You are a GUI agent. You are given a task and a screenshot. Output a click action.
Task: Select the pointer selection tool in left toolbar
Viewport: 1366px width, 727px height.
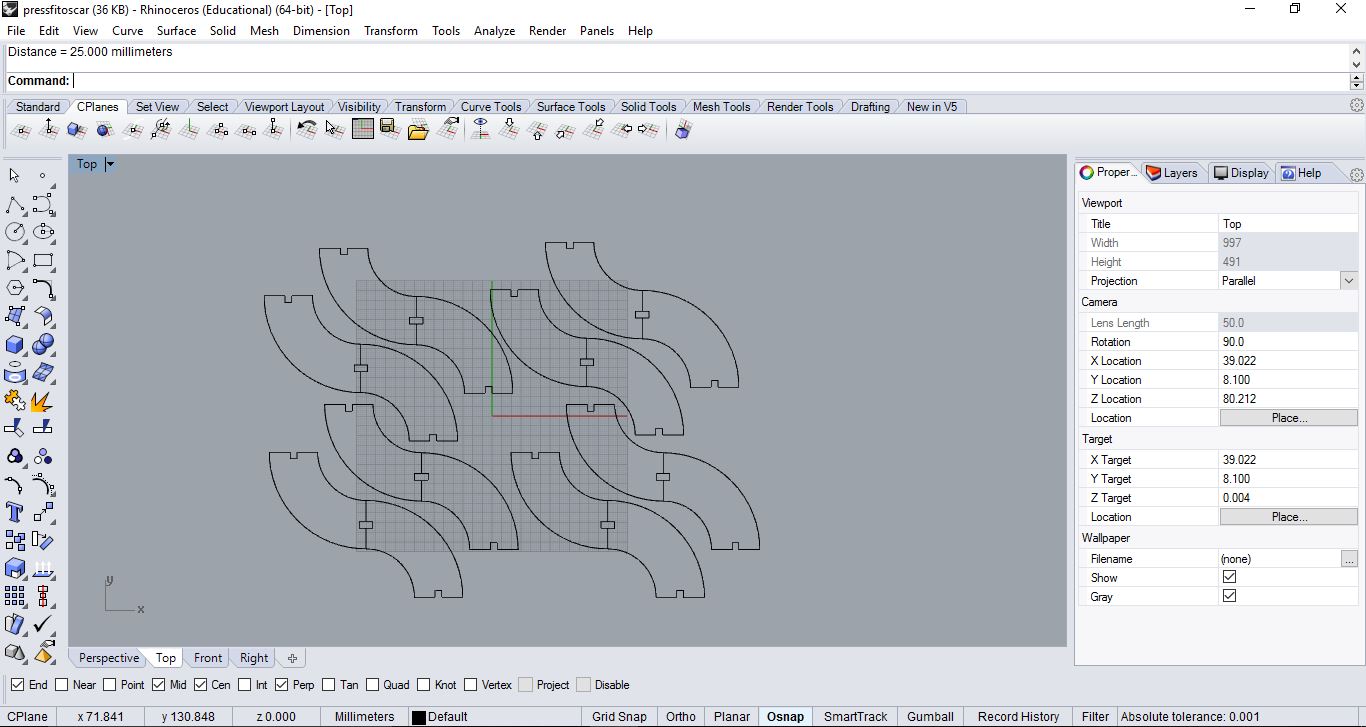[x=15, y=175]
